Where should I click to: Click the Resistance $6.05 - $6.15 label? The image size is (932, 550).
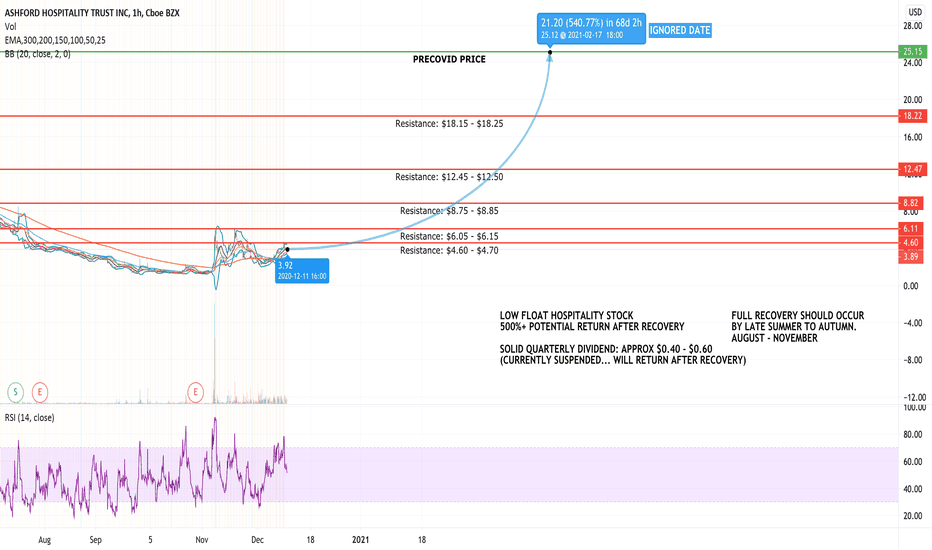(449, 236)
